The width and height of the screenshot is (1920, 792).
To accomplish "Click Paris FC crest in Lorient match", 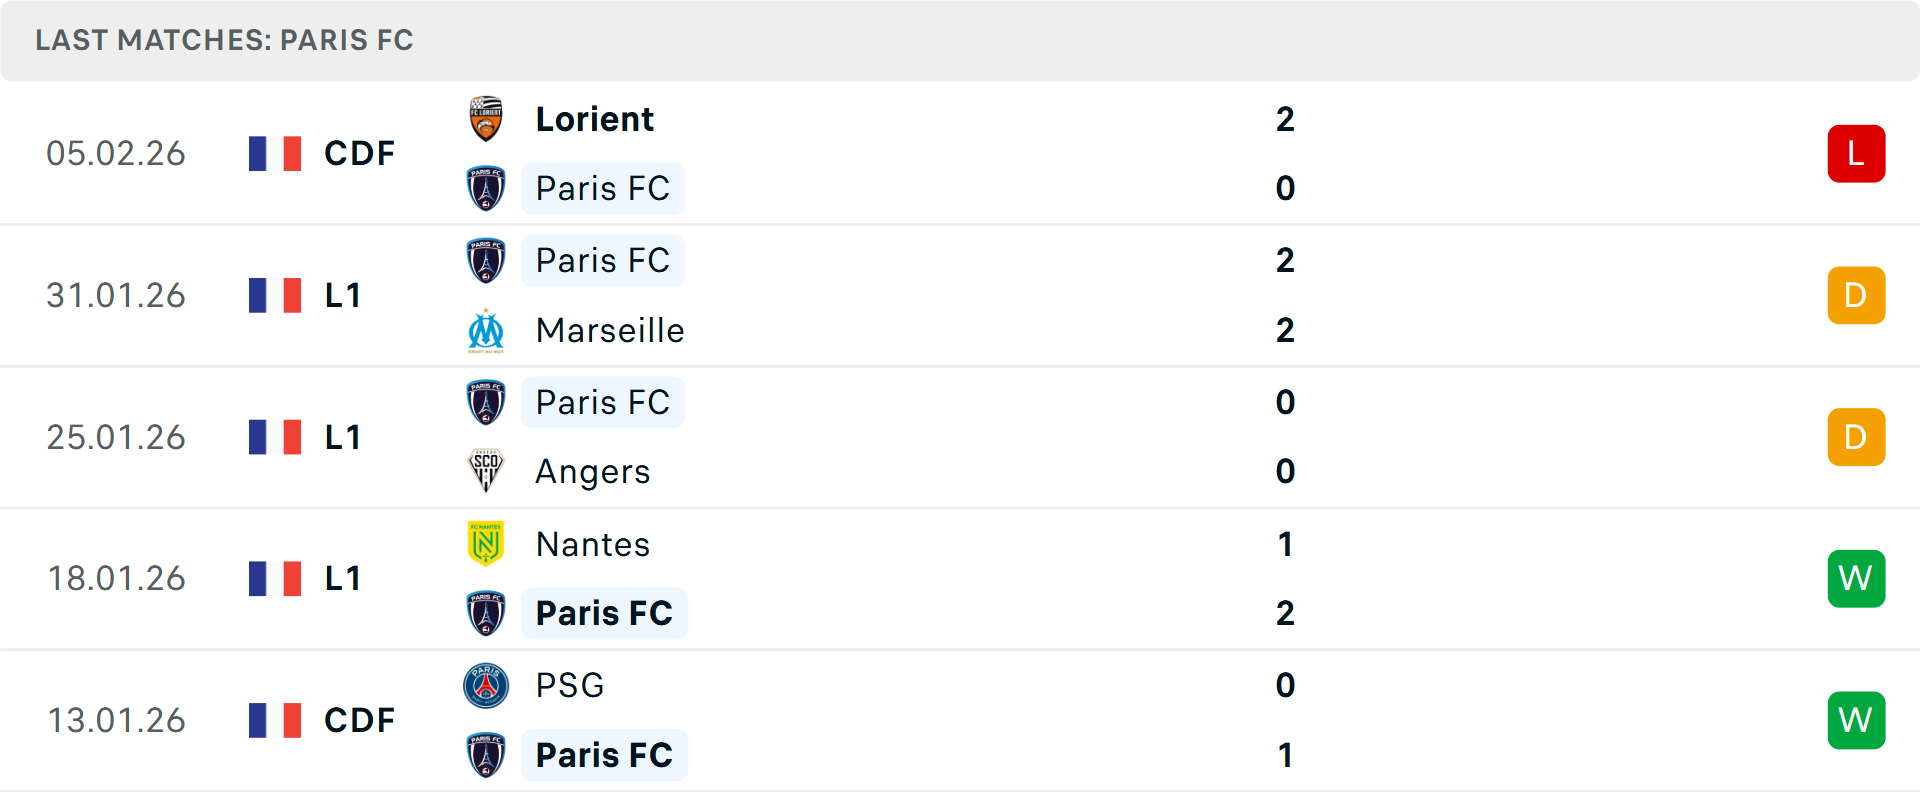I will point(486,188).
